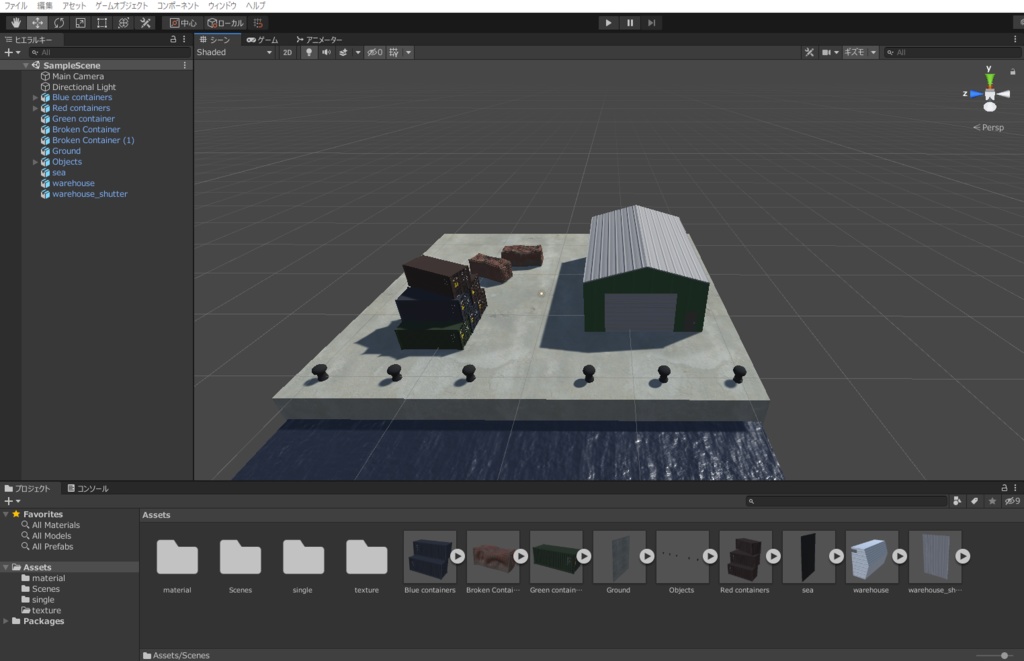Select the Rotate tool
Image resolution: width=1024 pixels, height=661 pixels.
[x=59, y=23]
